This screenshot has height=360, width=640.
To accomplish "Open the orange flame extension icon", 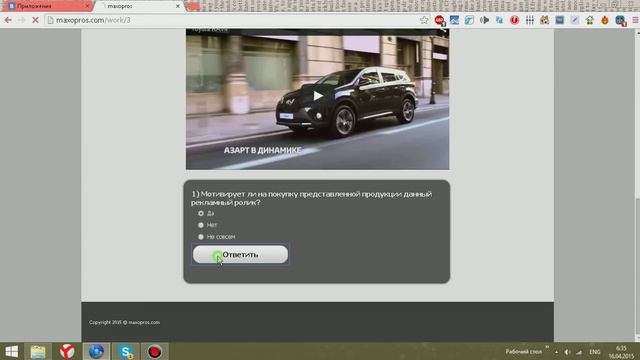I will tap(605, 20).
